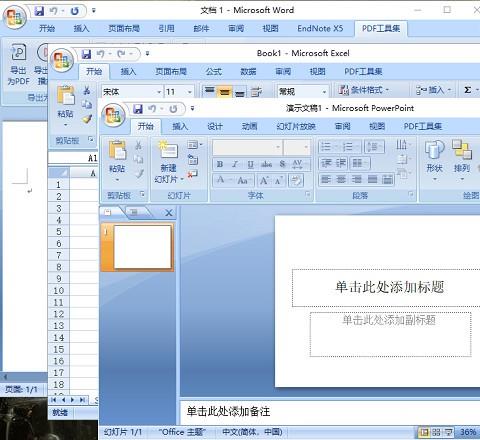Save the workbook from Excel quick access toolbar

click(x=86, y=54)
